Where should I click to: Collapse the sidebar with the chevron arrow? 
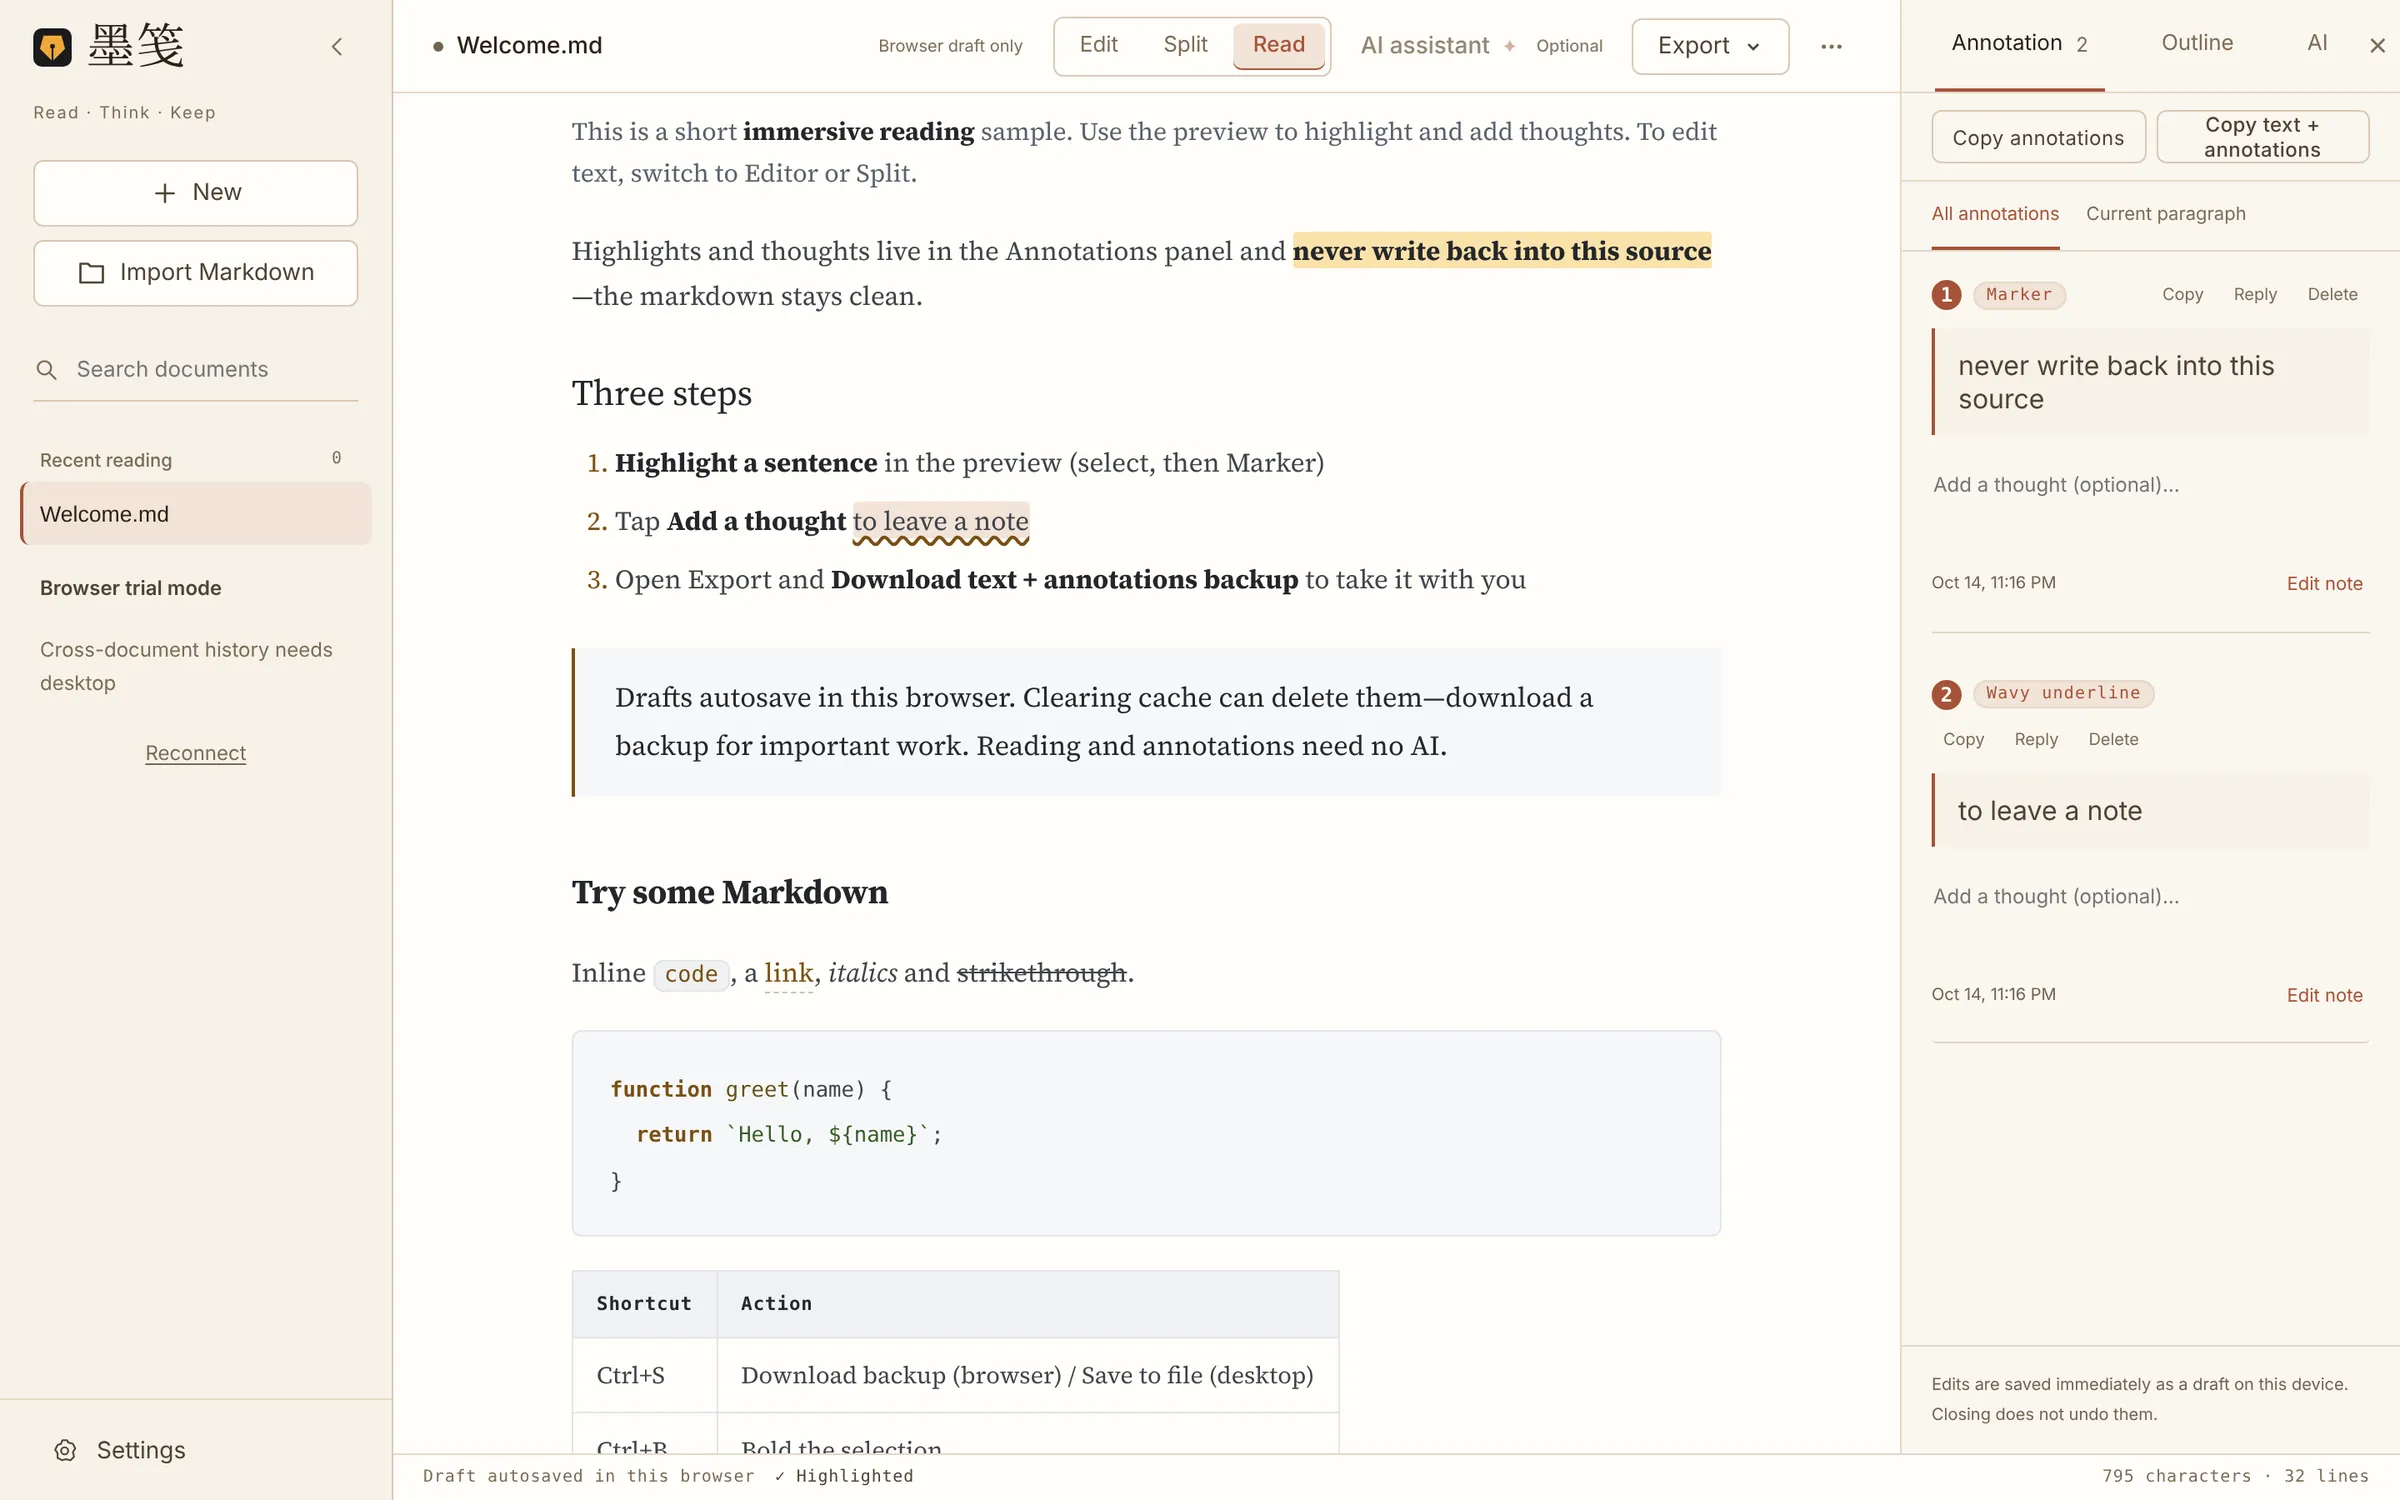(337, 46)
